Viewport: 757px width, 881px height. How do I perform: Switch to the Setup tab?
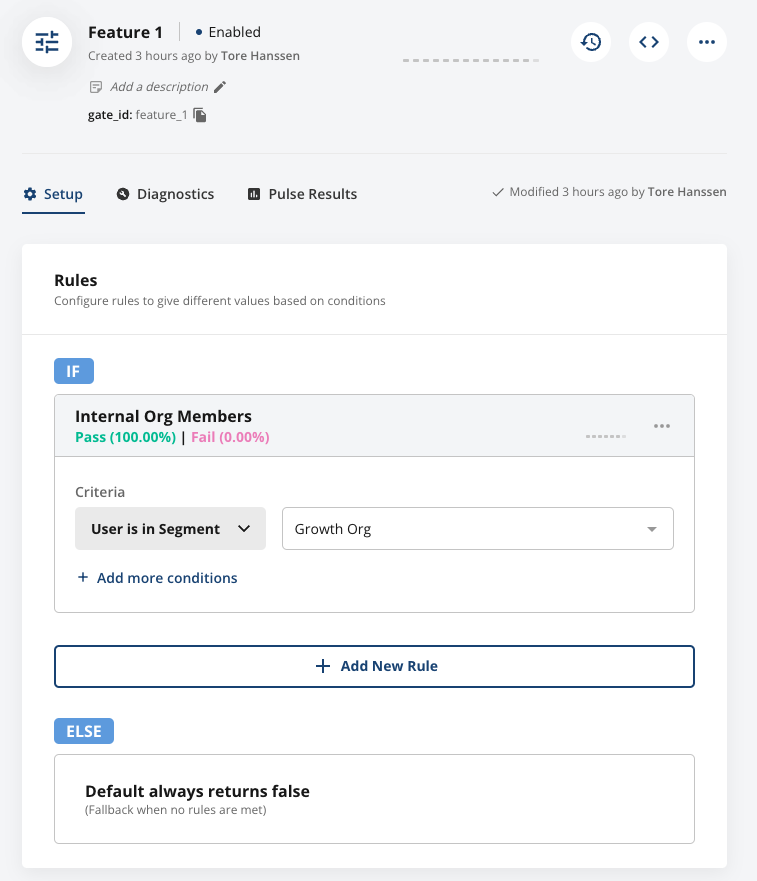[x=53, y=194]
